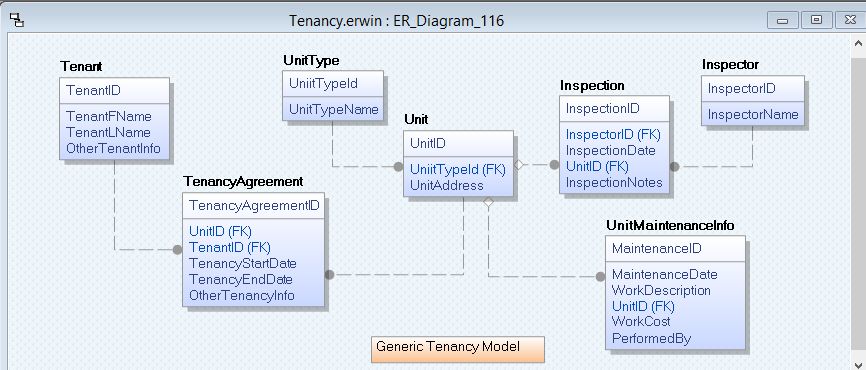The image size is (866, 370).
Task: Select the UnitType entity title
Action: pyautogui.click(x=311, y=60)
